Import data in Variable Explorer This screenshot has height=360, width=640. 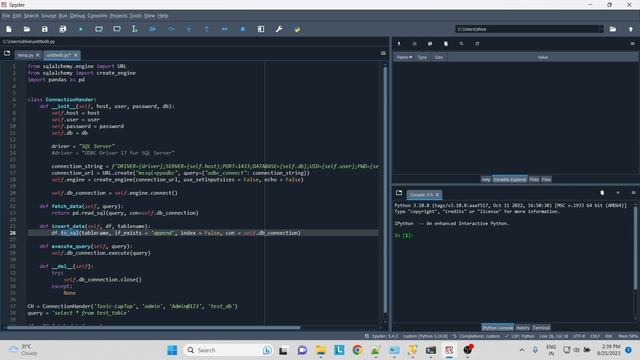point(399,44)
